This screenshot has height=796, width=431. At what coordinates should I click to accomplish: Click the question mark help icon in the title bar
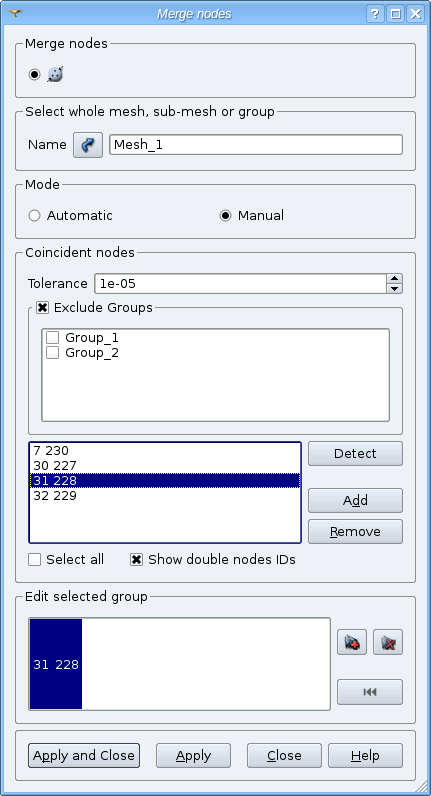[375, 14]
